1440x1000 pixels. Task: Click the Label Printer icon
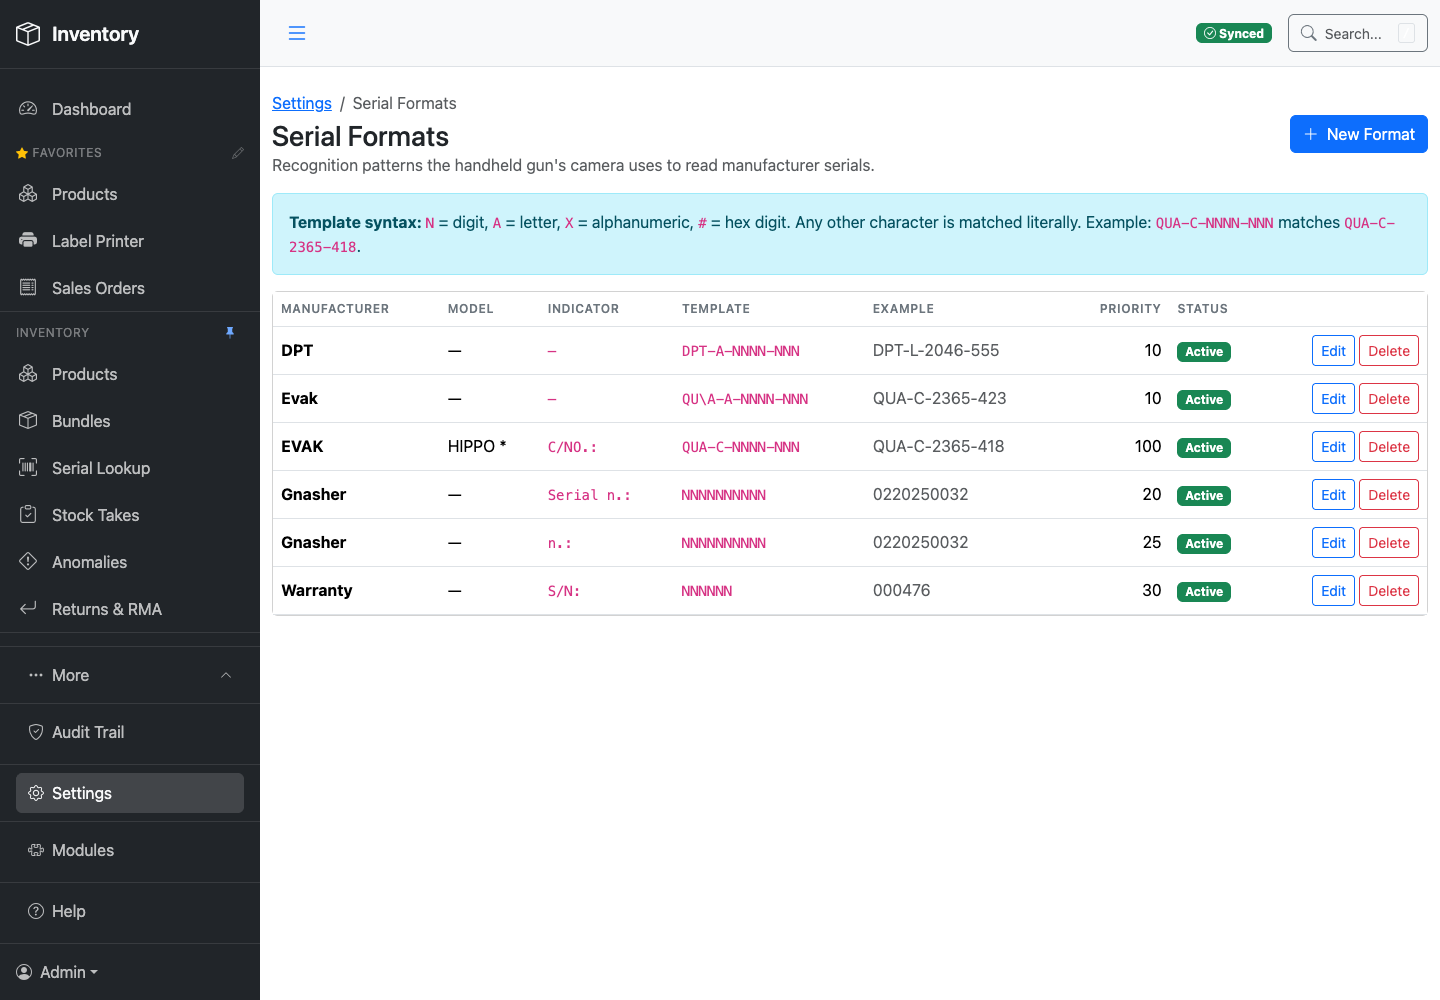tap(28, 241)
